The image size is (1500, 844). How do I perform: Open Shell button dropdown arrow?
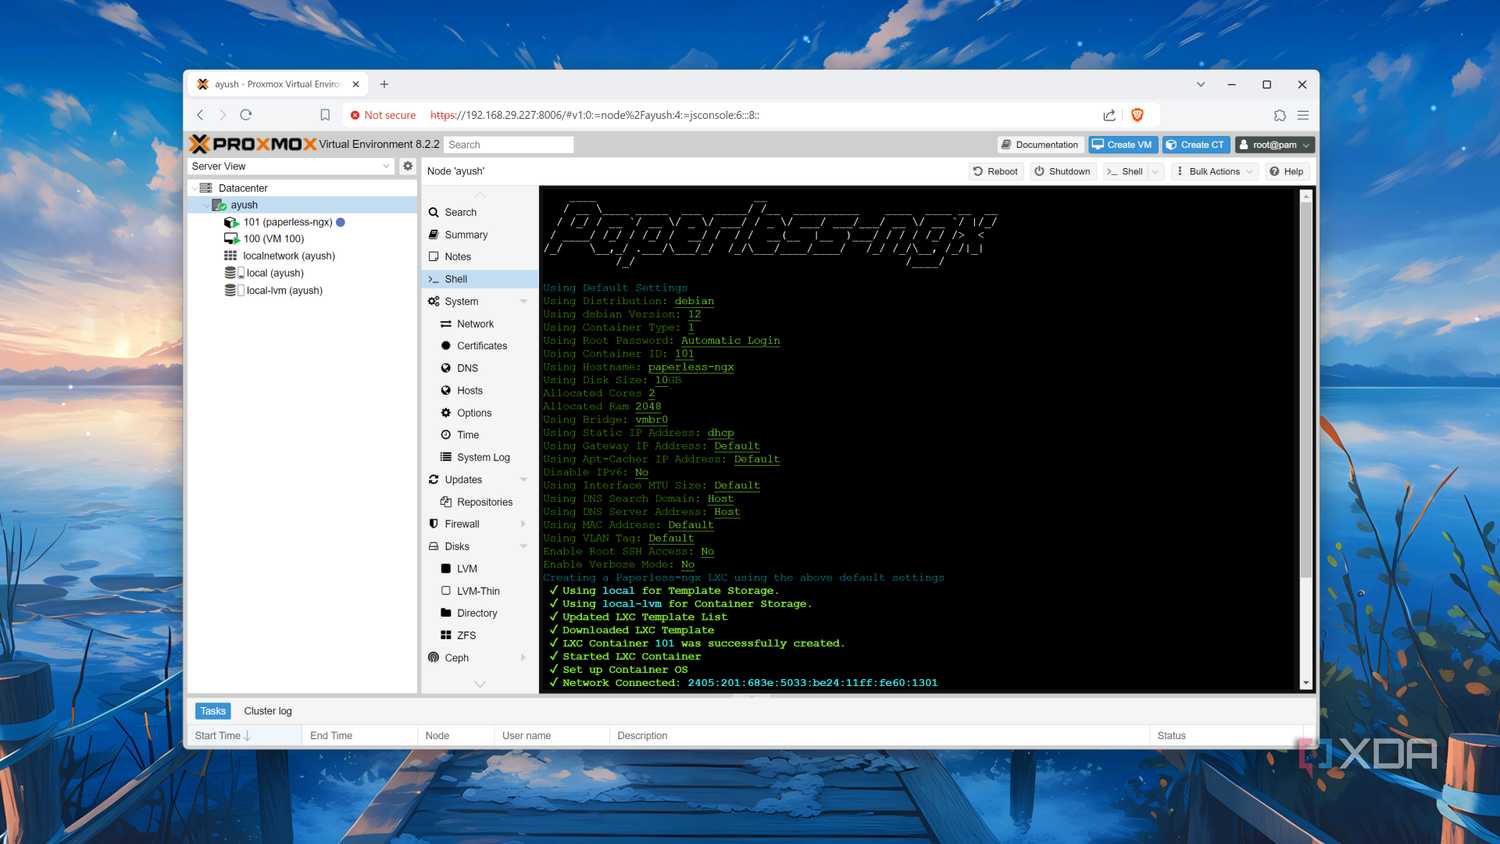pos(1156,171)
